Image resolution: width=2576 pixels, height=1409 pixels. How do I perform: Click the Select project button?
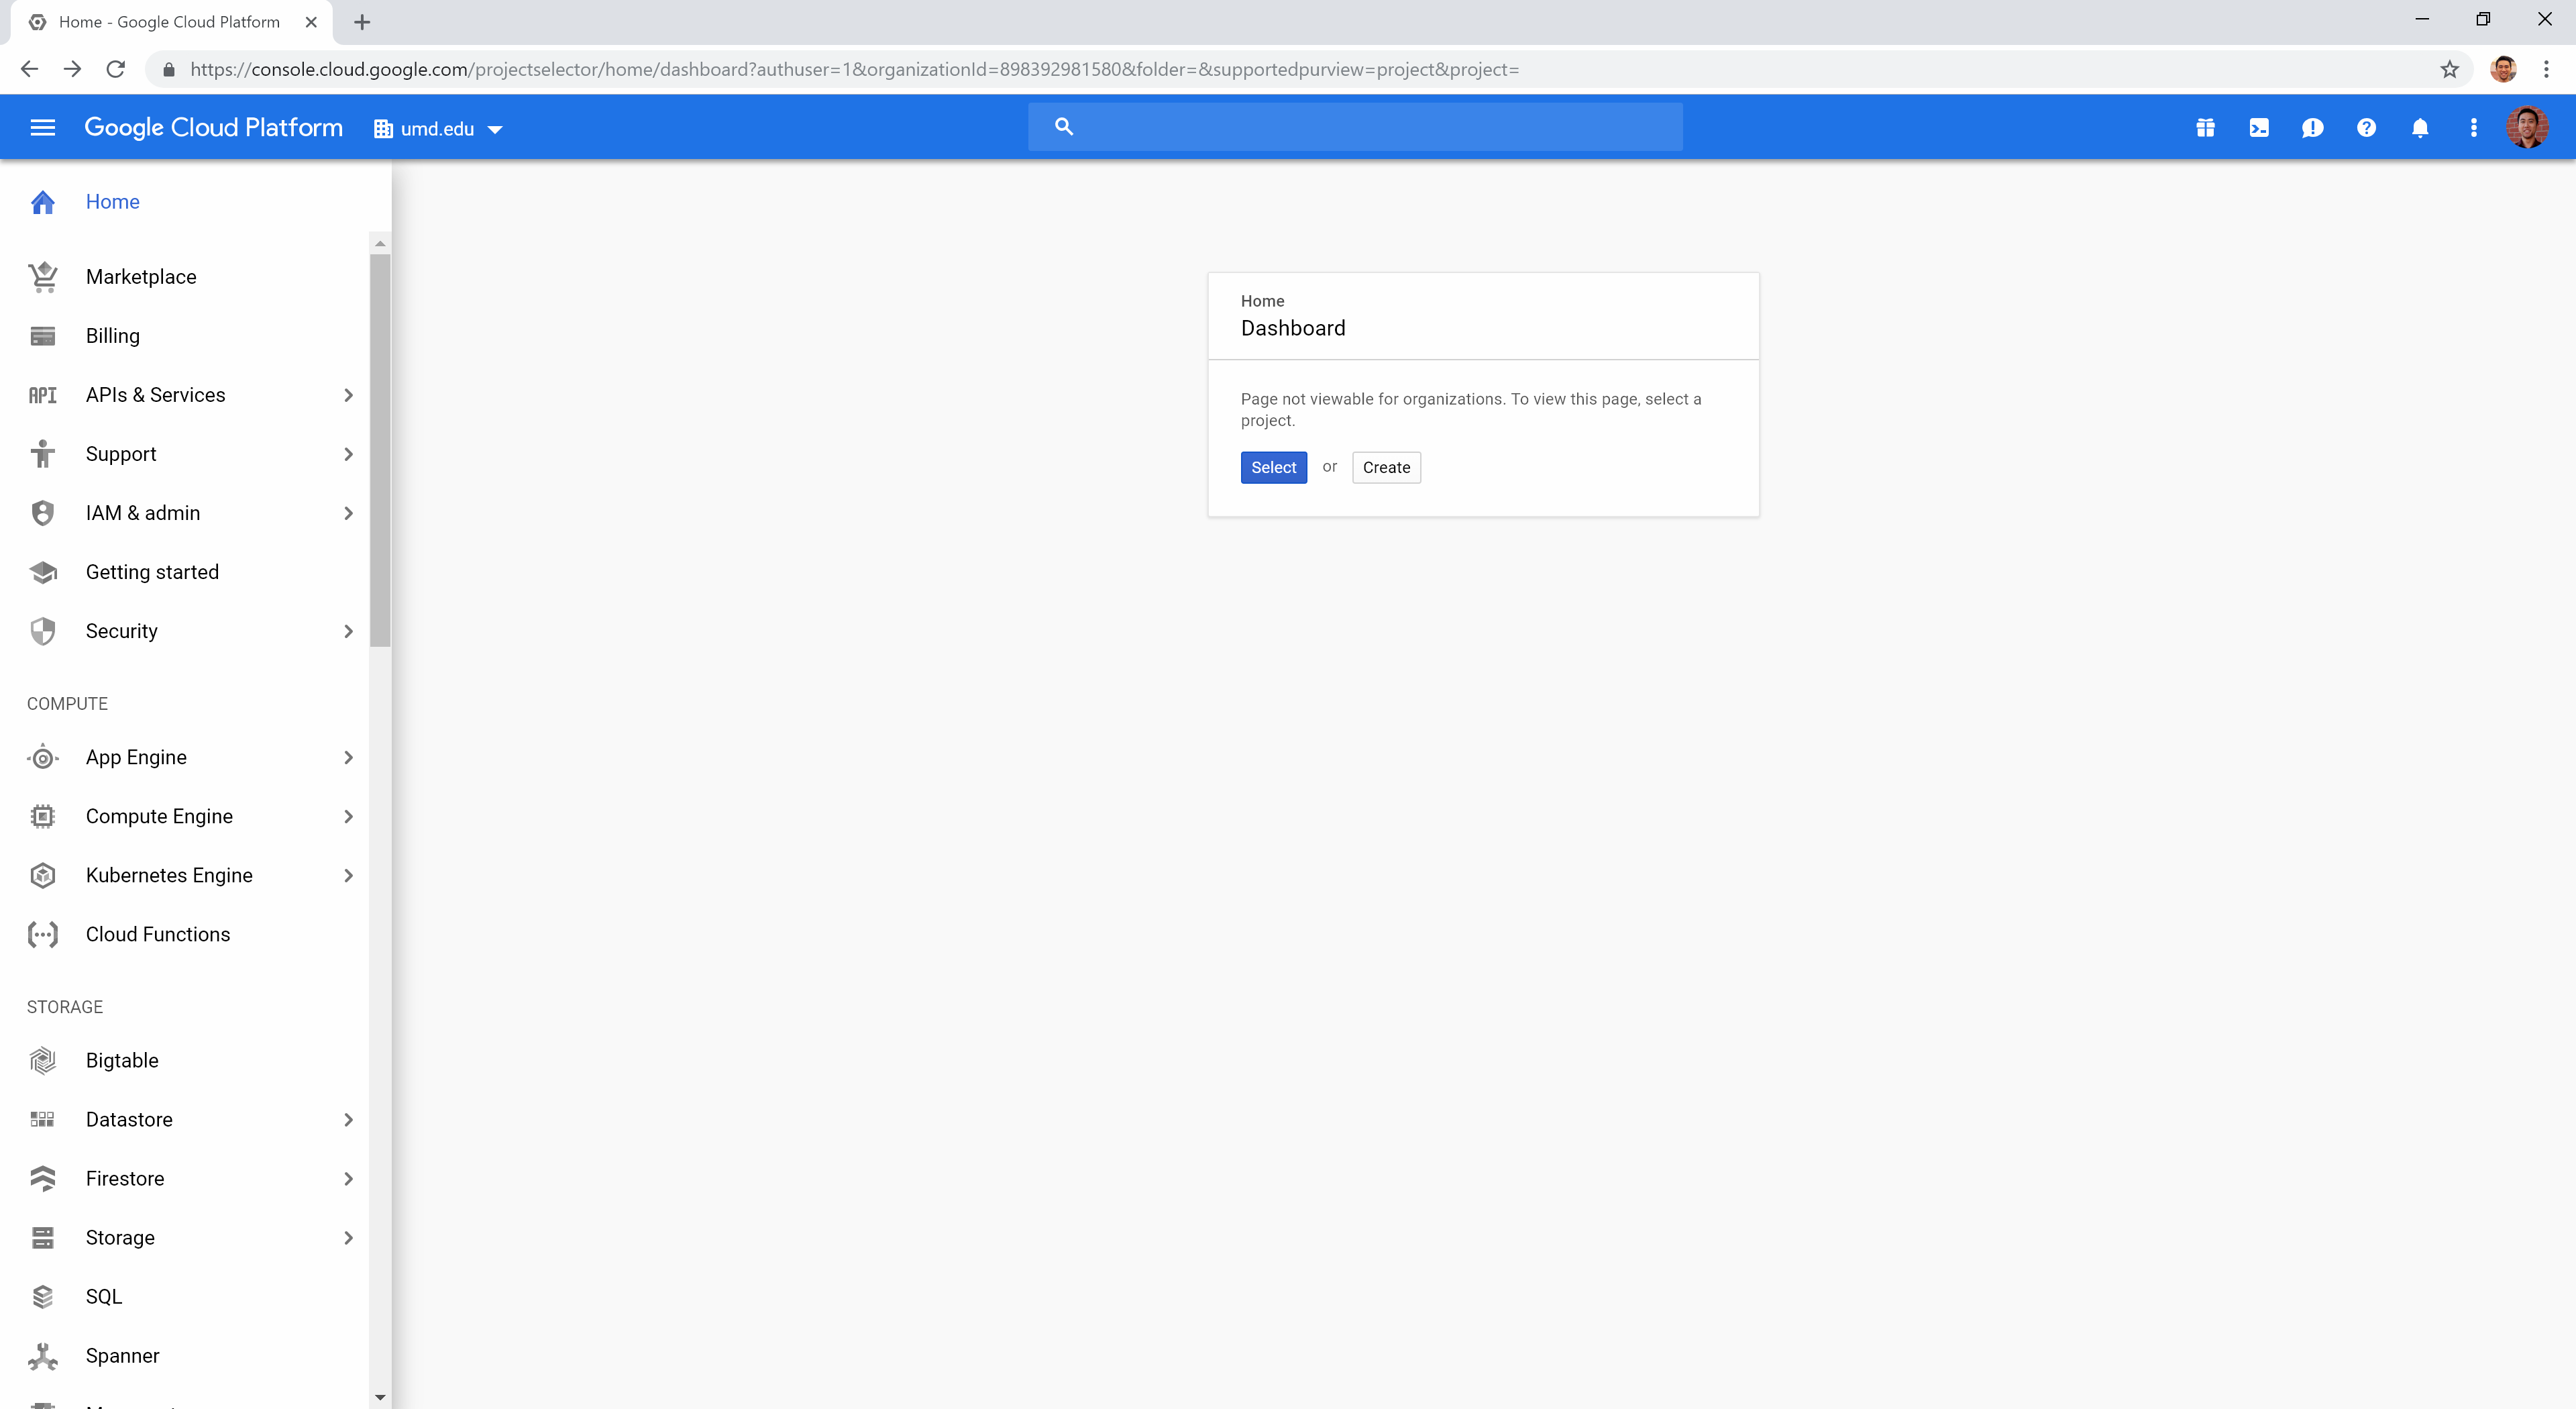click(x=1273, y=467)
